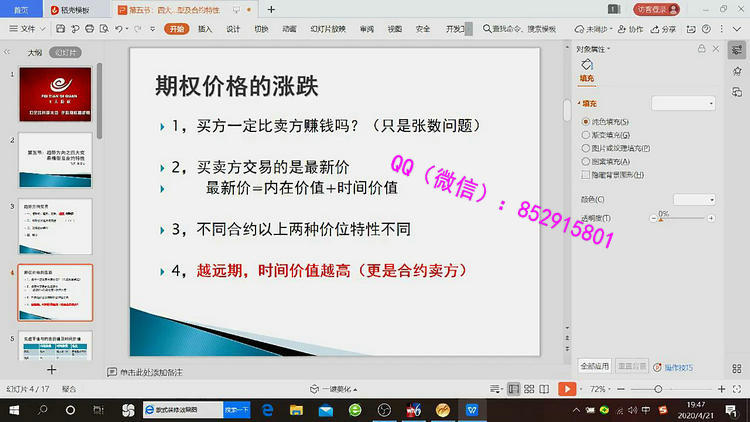This screenshot has height=422, width=750.
Task: Click the zoom in plus icon in status bar
Action: pos(722,388)
